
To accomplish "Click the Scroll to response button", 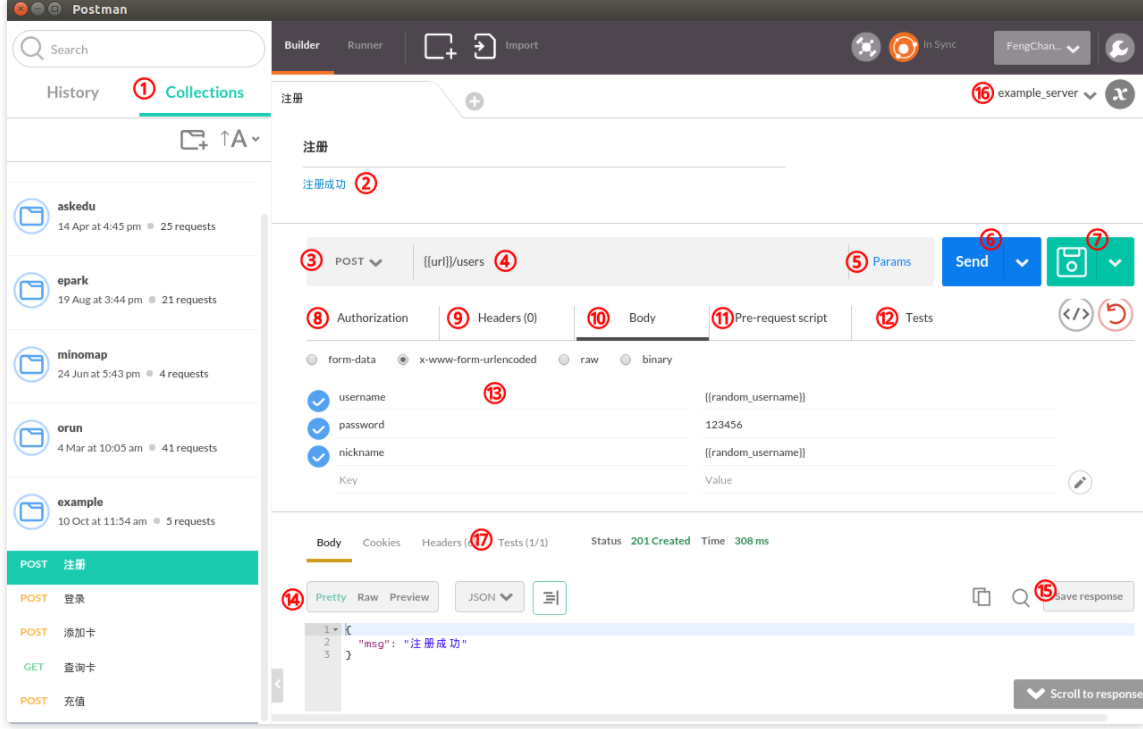I will 1079,694.
